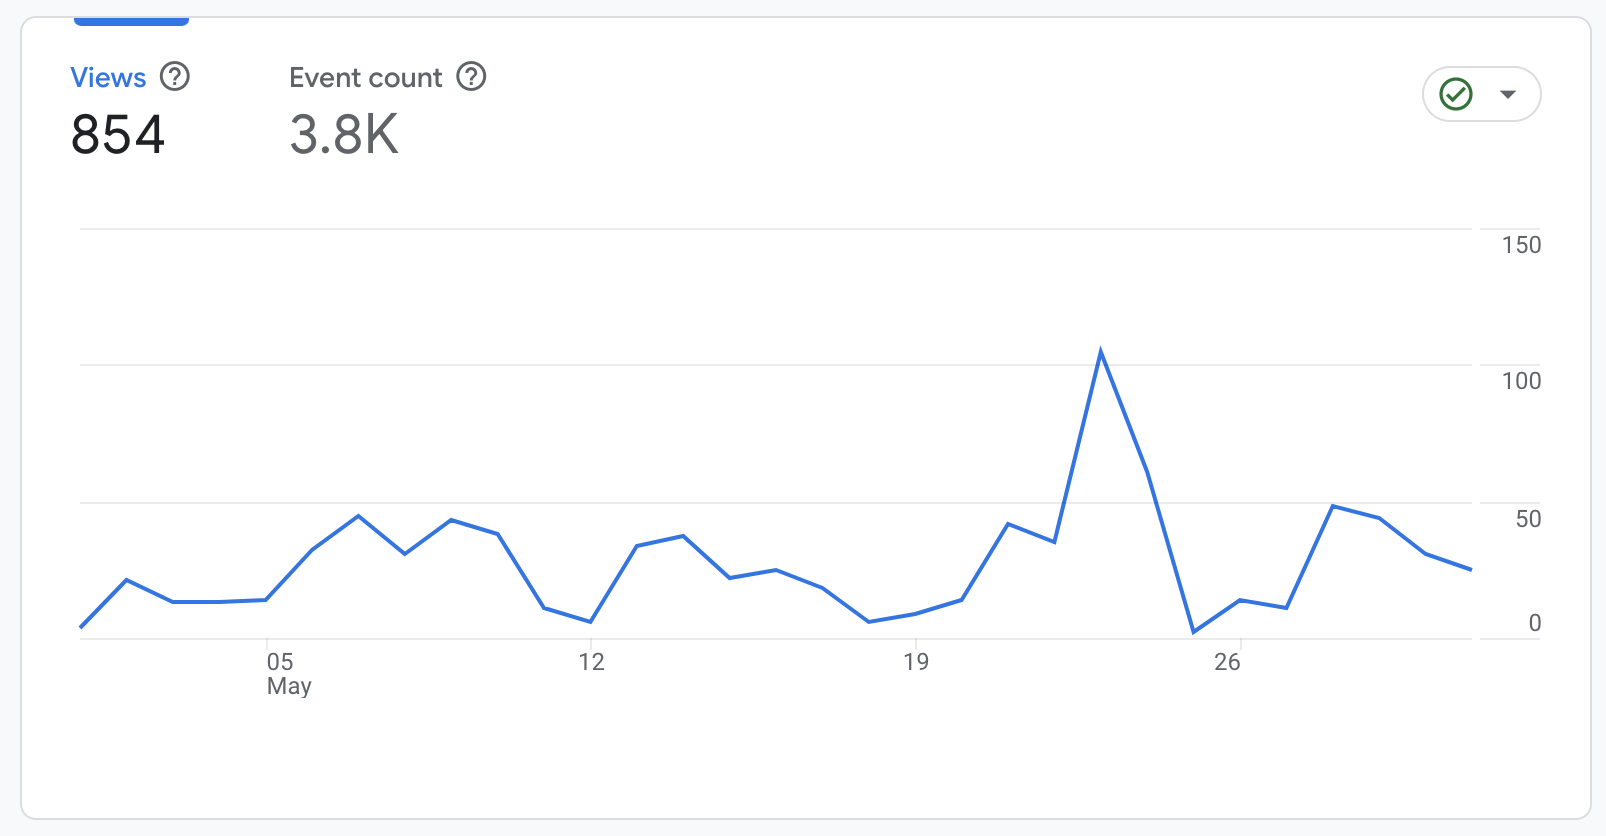Click the 150 y-axis label

coord(1521,245)
